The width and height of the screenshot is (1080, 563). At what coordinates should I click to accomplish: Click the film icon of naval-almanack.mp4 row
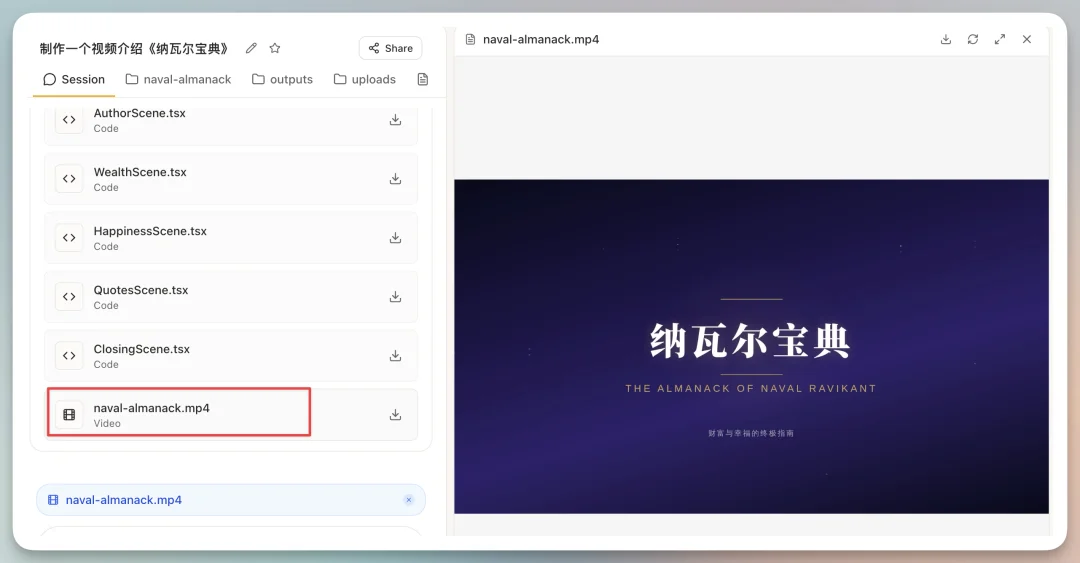69,415
